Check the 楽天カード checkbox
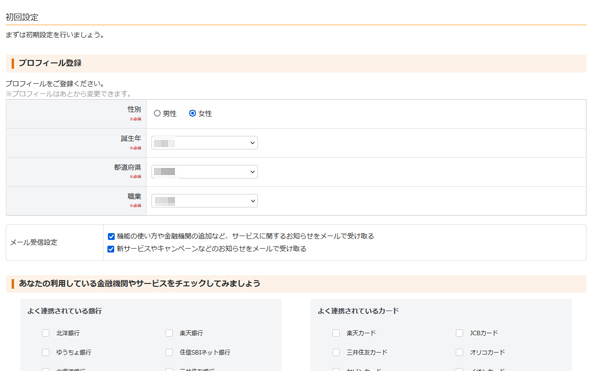The height and width of the screenshot is (371, 600). tap(336, 333)
